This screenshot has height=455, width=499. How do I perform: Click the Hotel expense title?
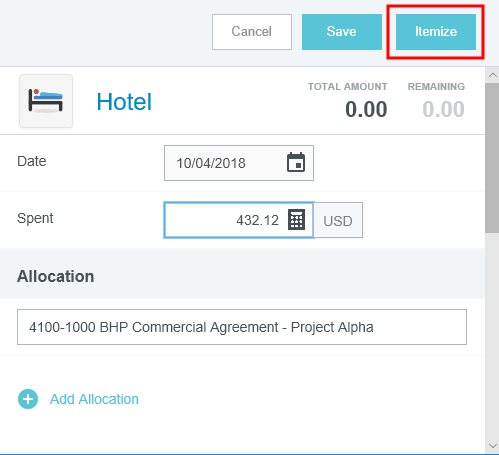124,102
